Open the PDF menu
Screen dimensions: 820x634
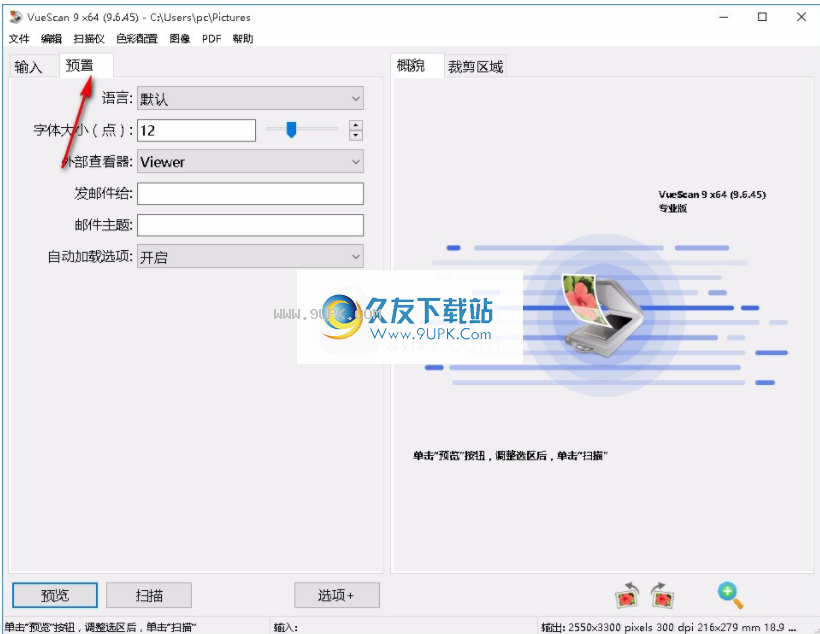(x=212, y=39)
